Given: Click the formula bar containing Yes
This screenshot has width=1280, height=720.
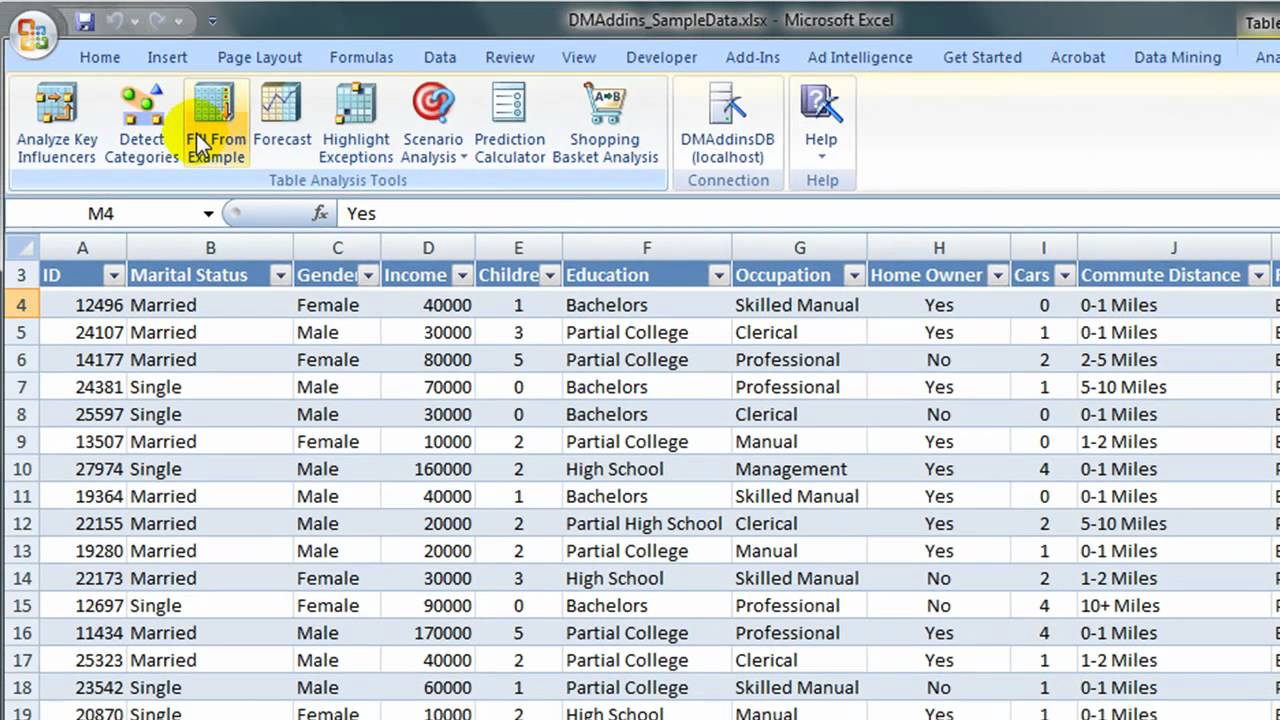Looking at the screenshot, I should (x=808, y=213).
